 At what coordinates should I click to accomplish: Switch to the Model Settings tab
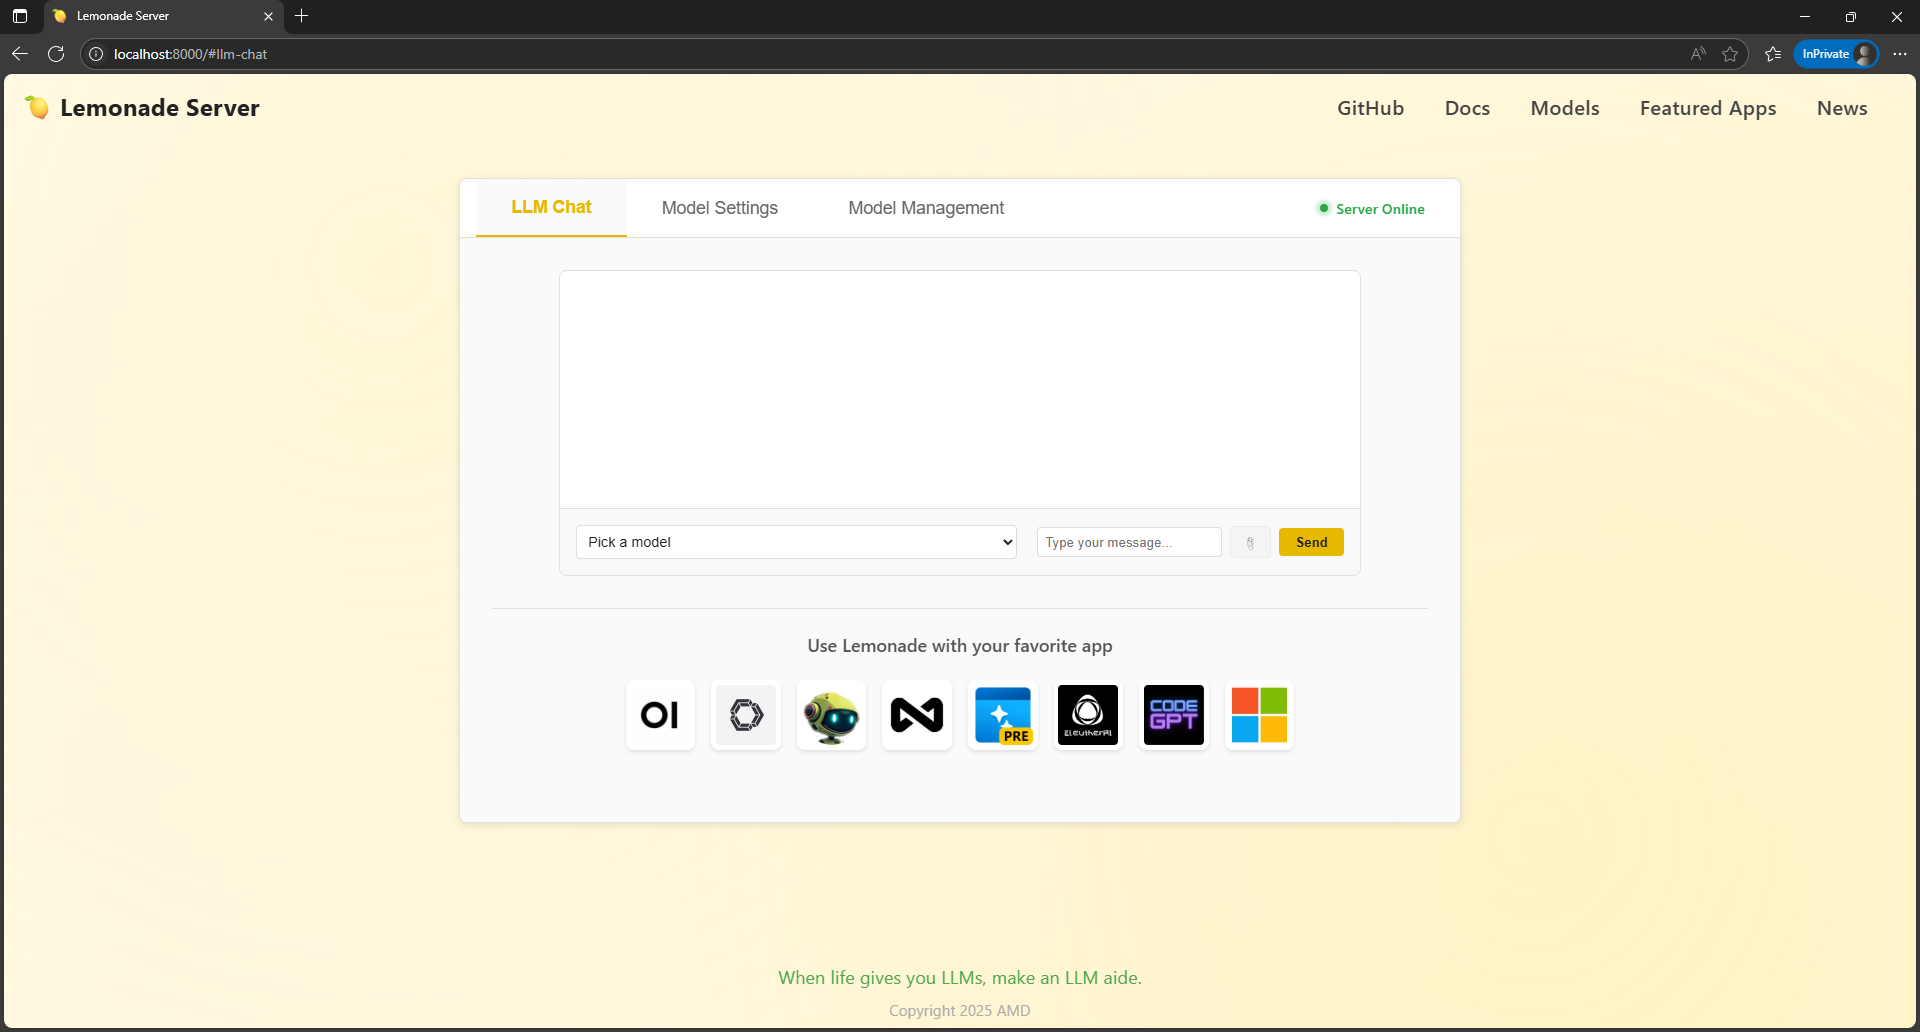[720, 208]
